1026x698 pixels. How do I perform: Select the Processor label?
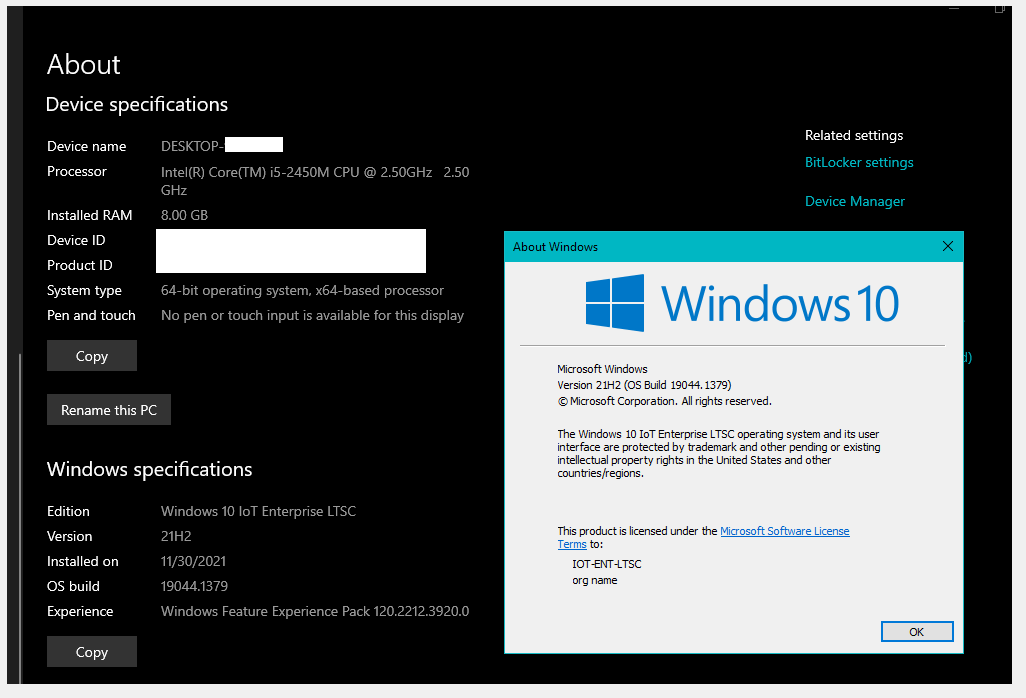[x=77, y=171]
